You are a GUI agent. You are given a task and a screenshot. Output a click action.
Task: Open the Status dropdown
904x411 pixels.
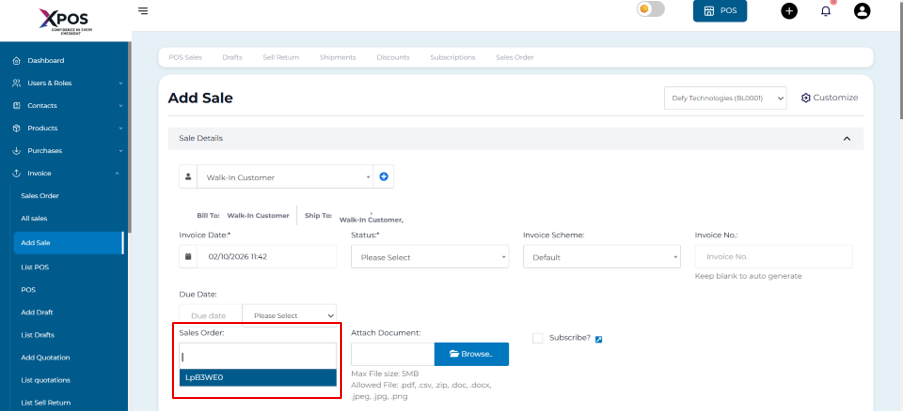(x=428, y=257)
